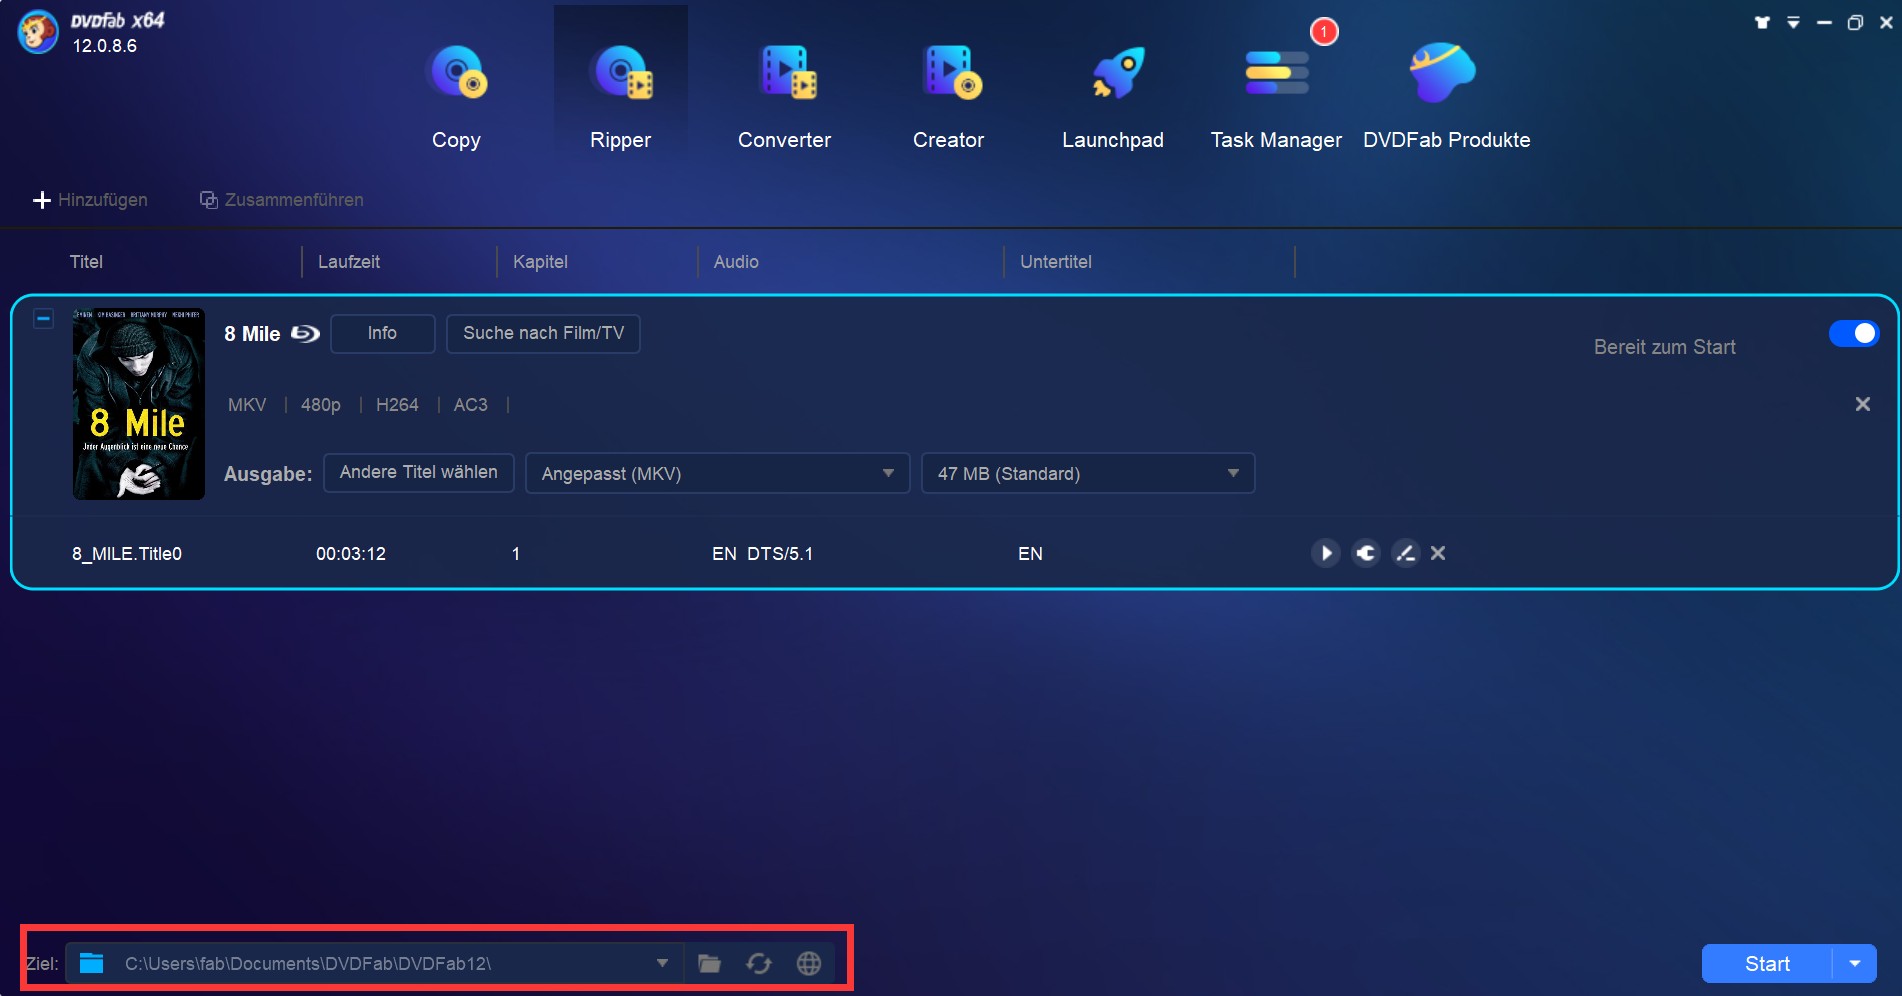Click Suche nach Film/TV button

coord(543,334)
